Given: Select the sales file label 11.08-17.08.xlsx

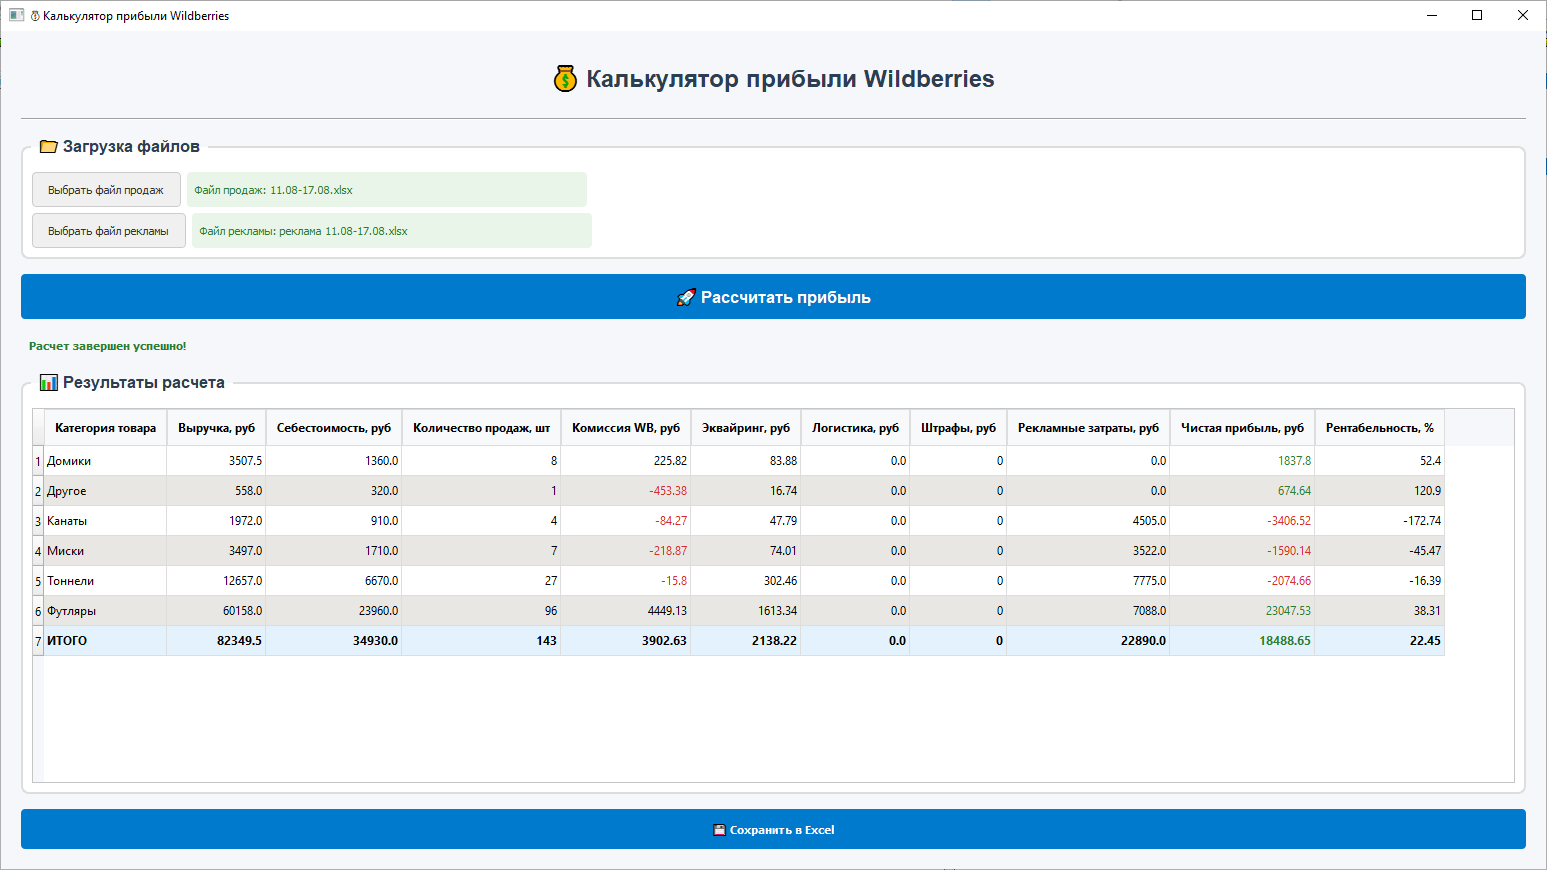Looking at the screenshot, I should click(x=388, y=189).
